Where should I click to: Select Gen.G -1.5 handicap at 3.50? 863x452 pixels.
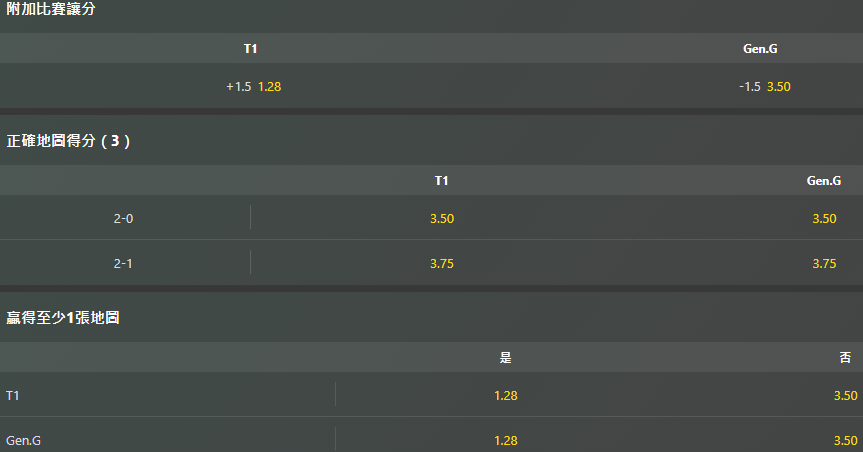click(764, 86)
